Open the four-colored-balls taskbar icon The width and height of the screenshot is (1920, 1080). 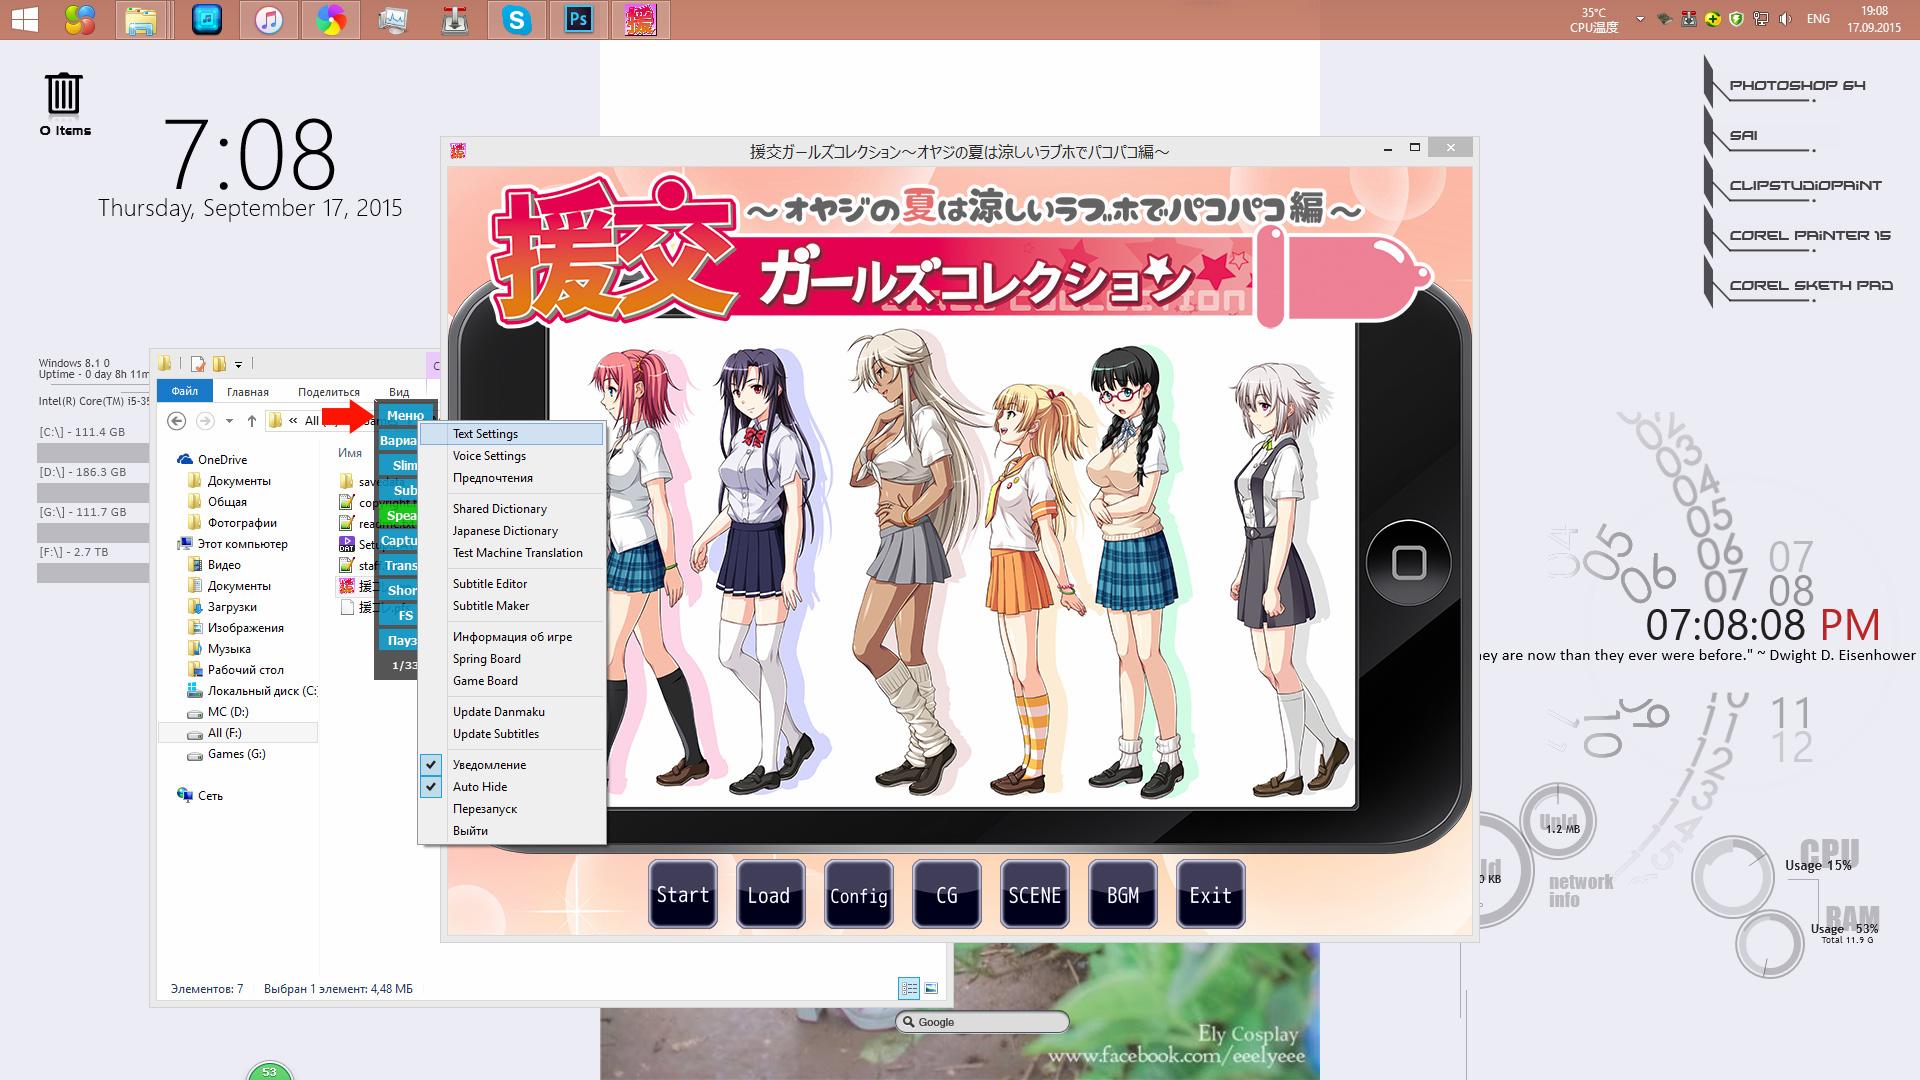point(79,19)
